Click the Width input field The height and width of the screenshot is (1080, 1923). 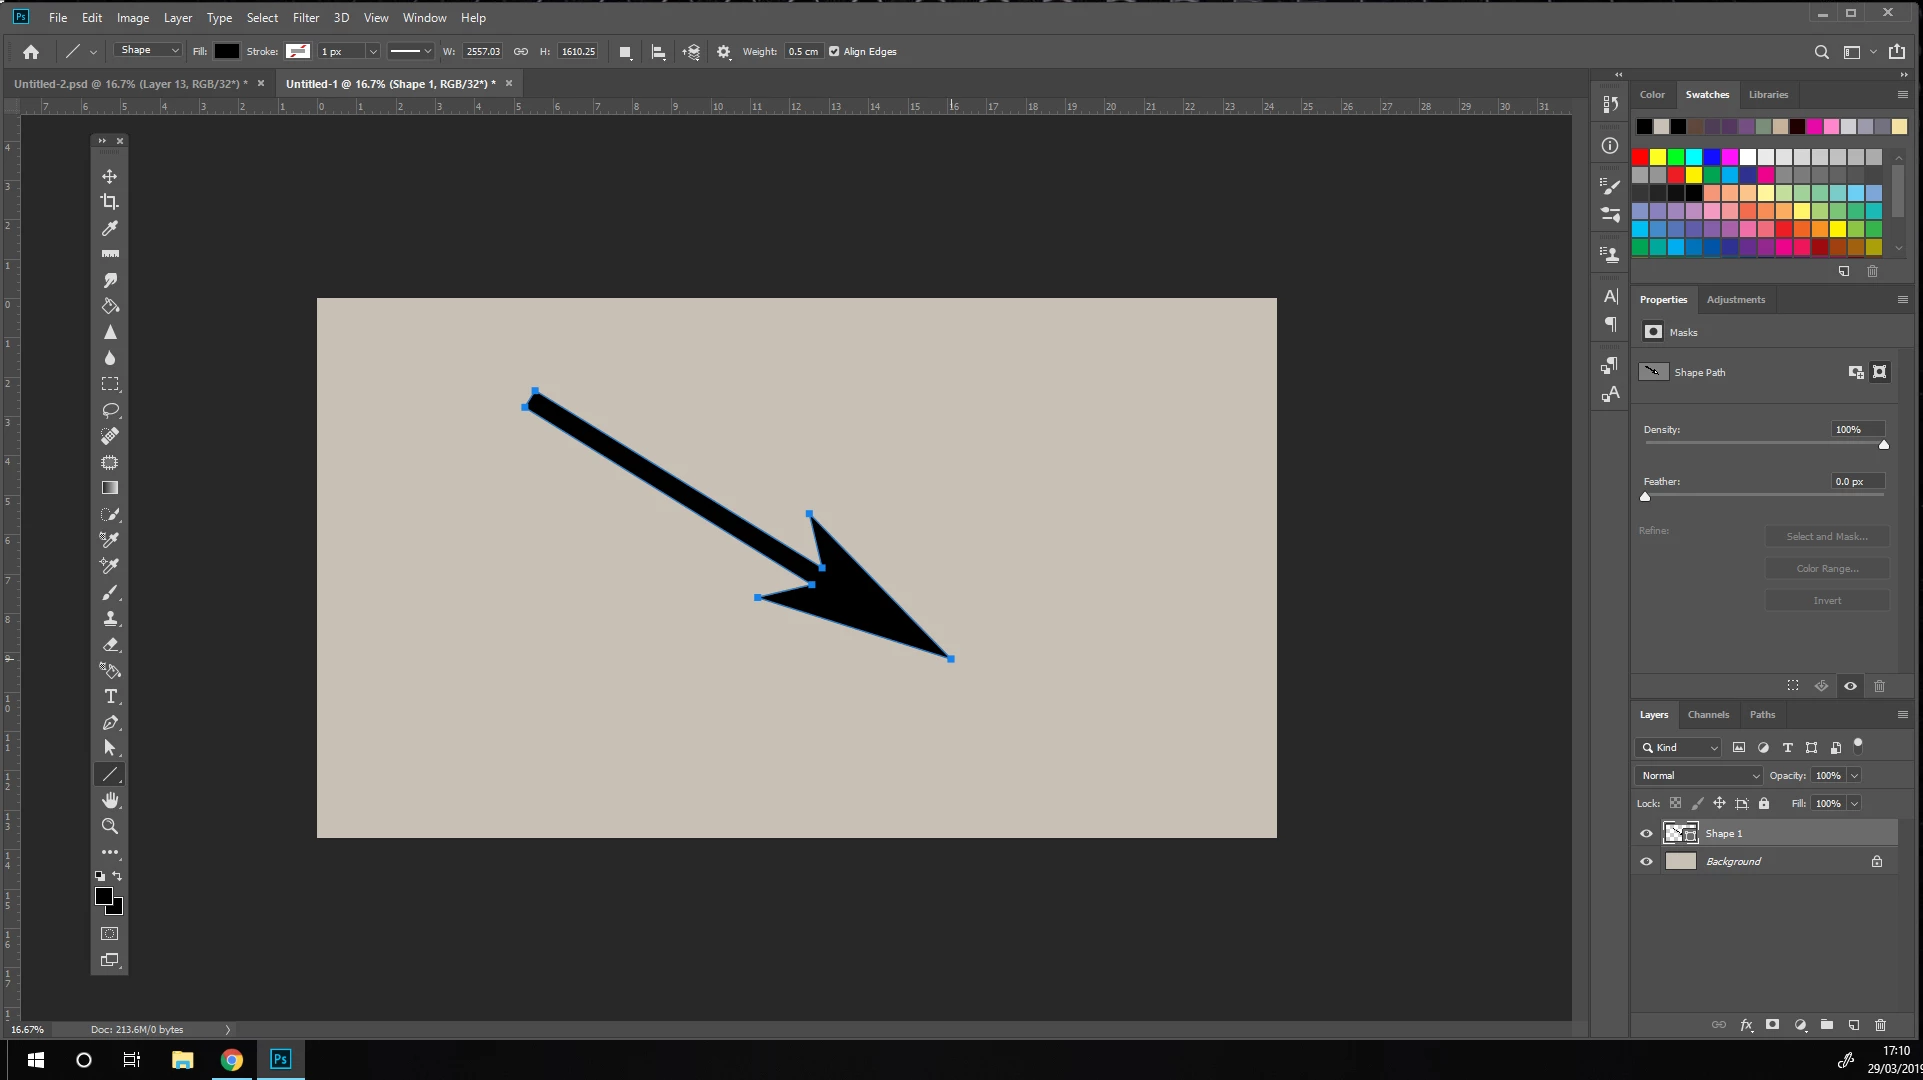[482, 52]
